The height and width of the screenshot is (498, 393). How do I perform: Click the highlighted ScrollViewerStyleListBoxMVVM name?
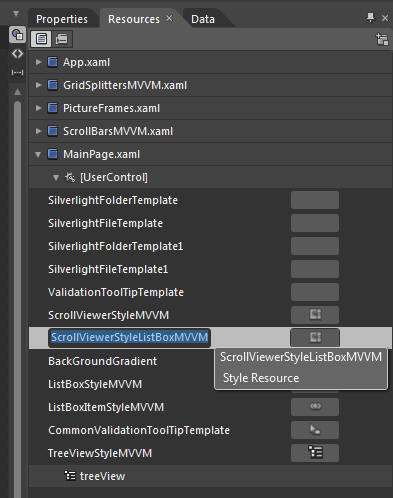pyautogui.click(x=129, y=337)
